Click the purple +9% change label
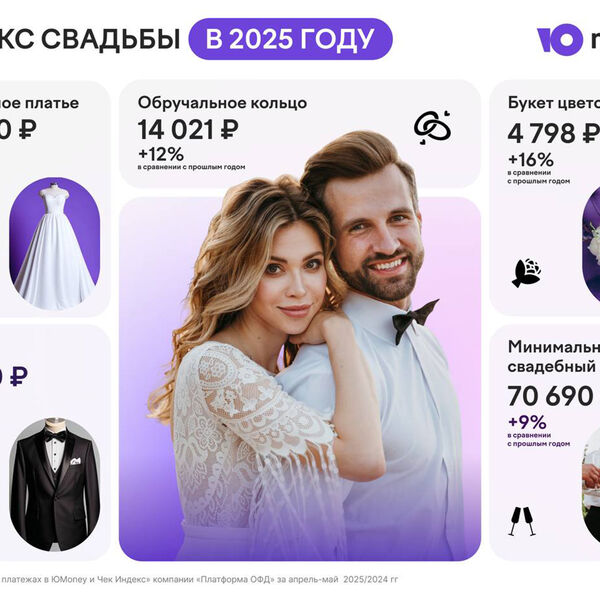This screenshot has height=600, width=600. pos(527,422)
